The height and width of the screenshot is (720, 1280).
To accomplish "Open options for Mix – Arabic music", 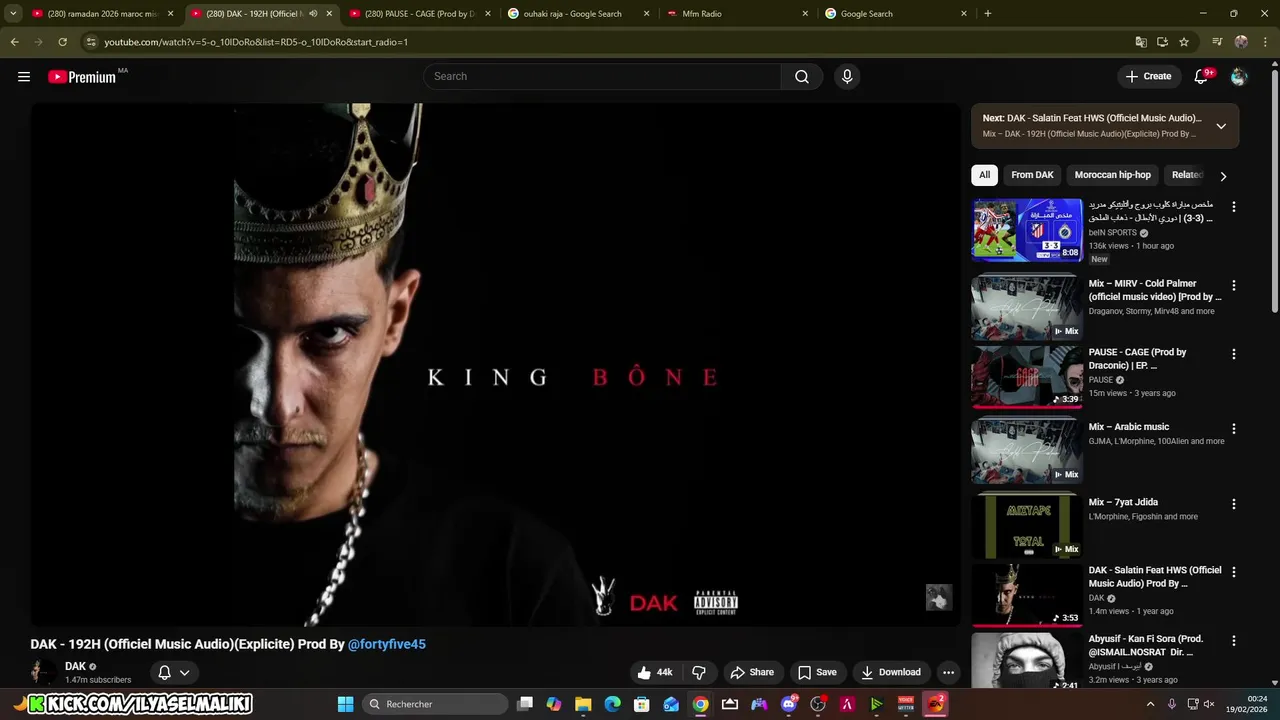I will (1233, 429).
